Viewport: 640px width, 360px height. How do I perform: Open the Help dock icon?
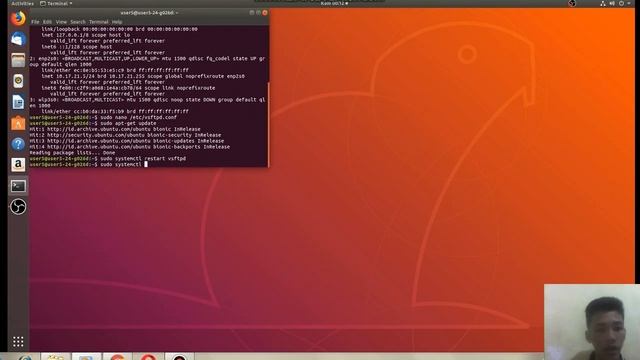pos(18,144)
